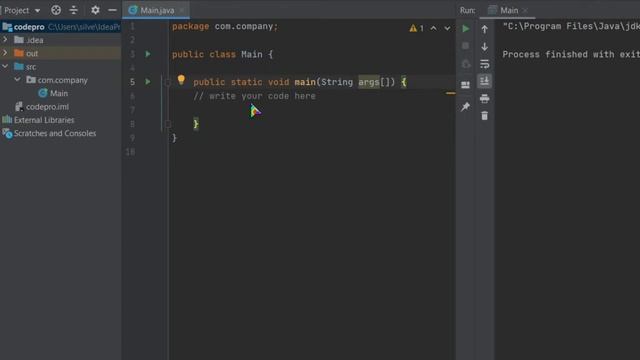Collapse the src folder

click(5, 66)
